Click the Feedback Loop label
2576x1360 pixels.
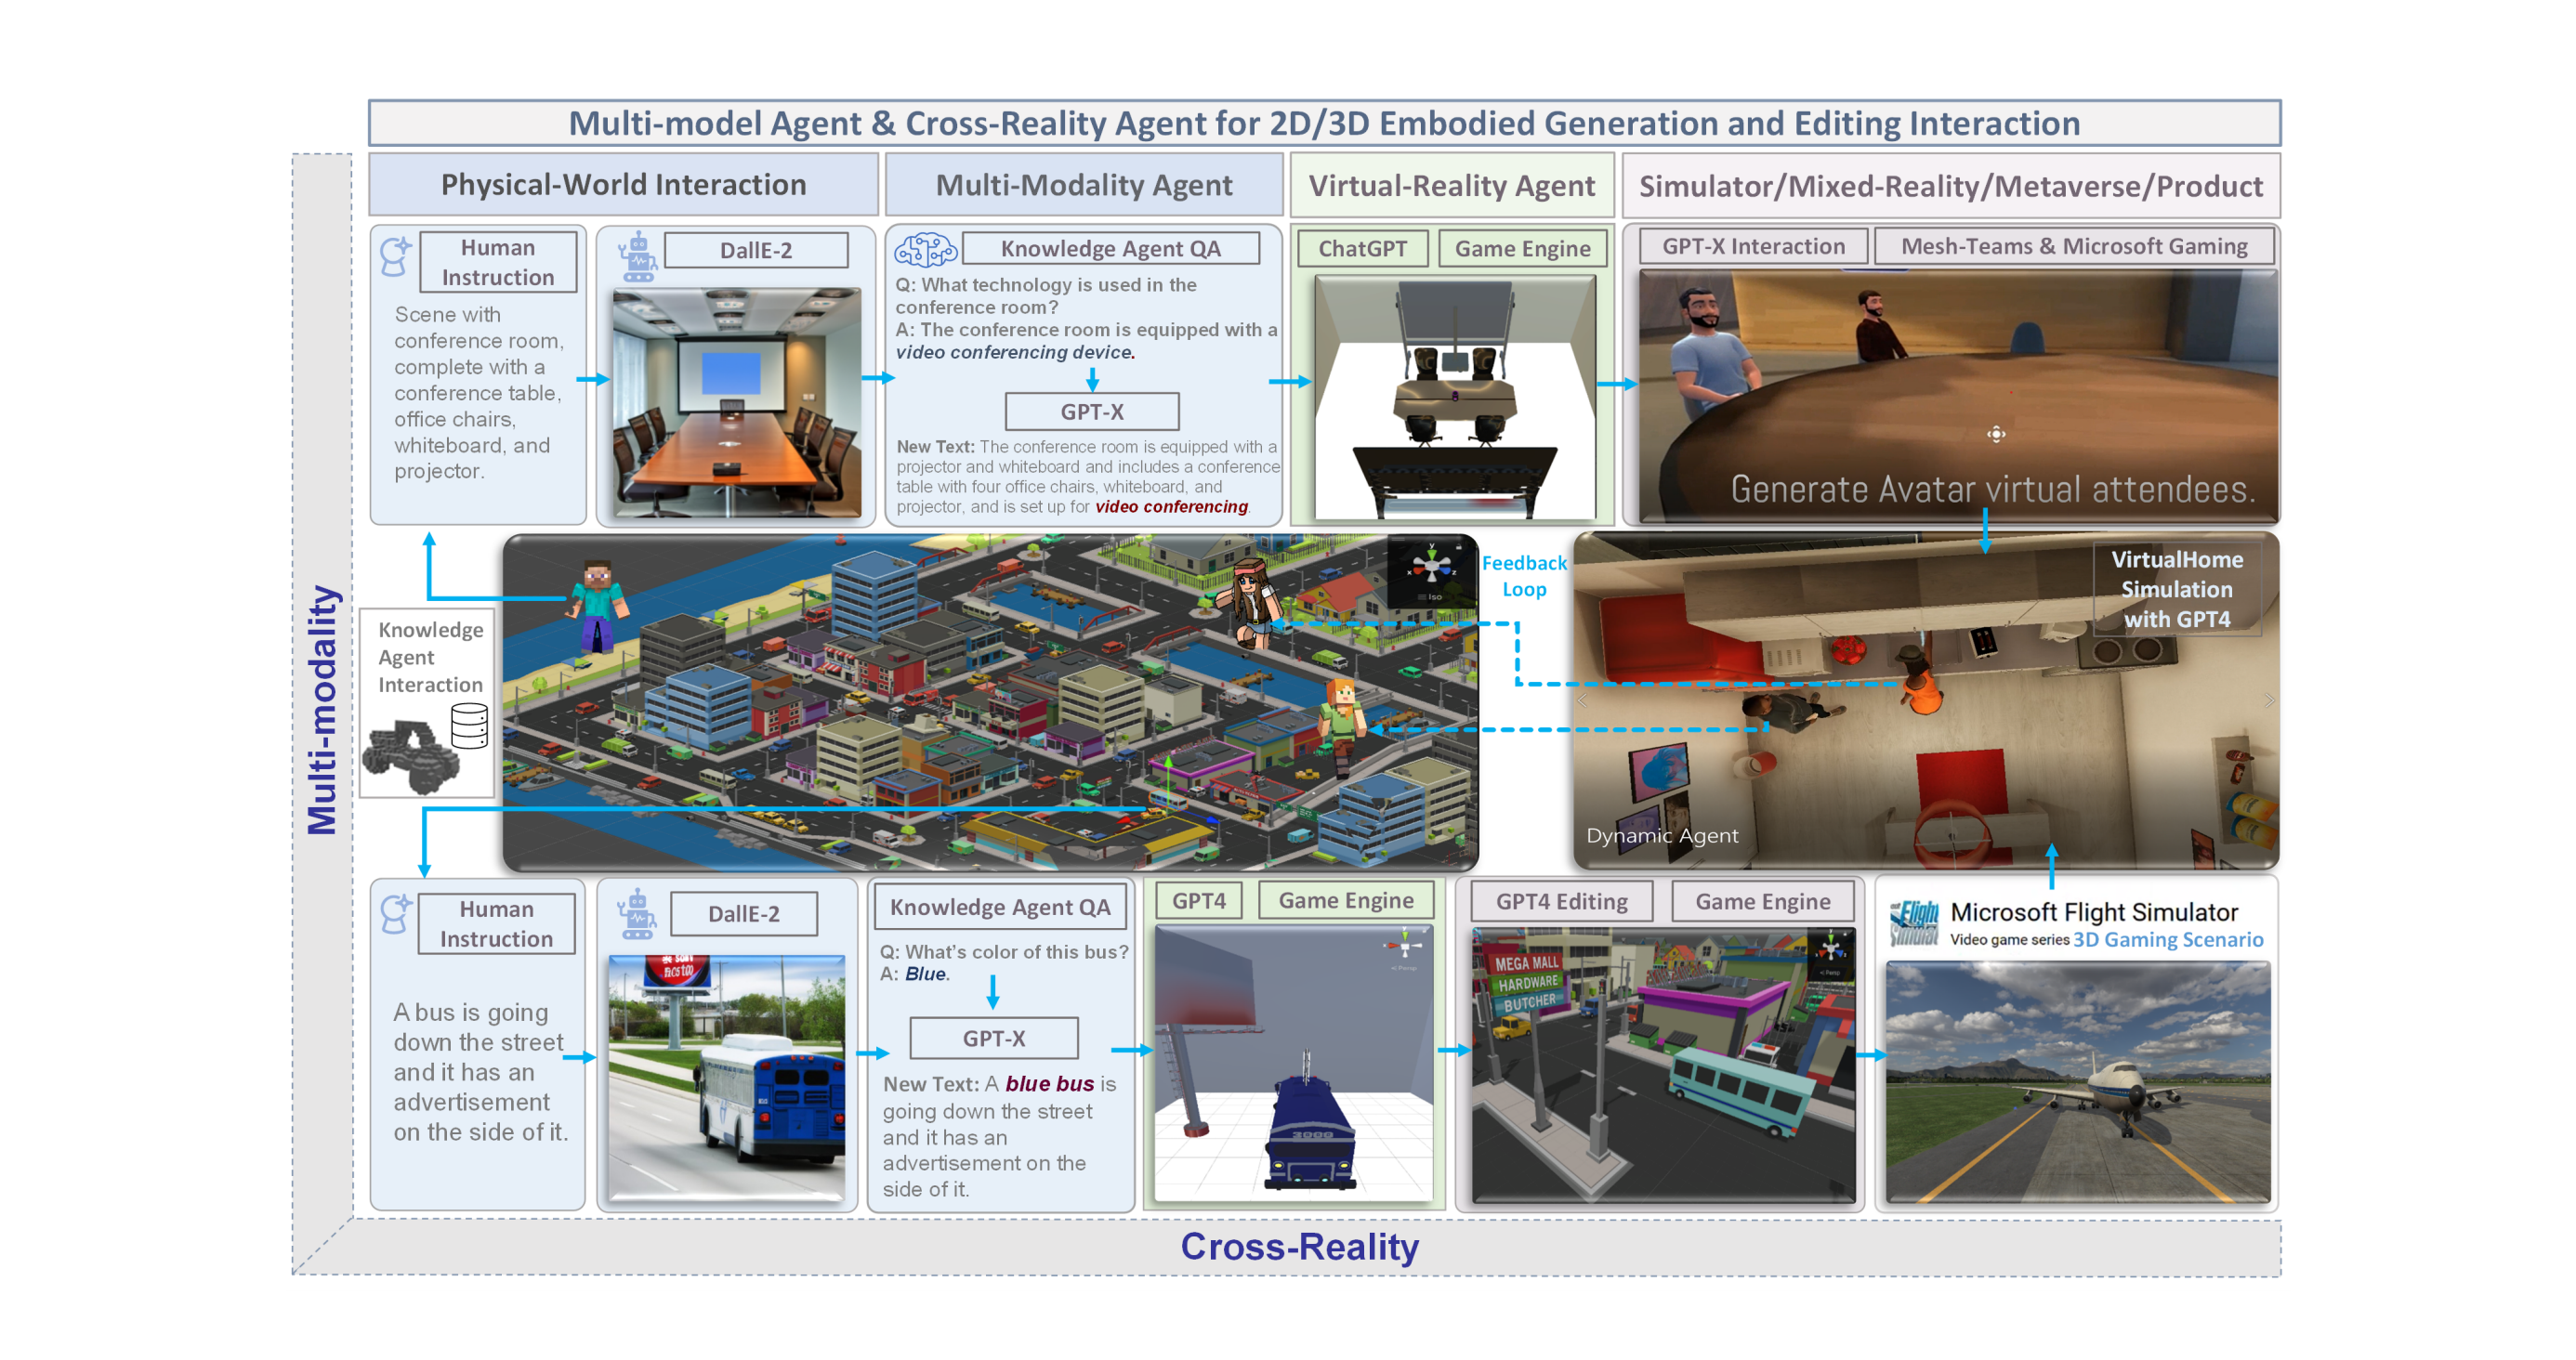click(x=1523, y=576)
